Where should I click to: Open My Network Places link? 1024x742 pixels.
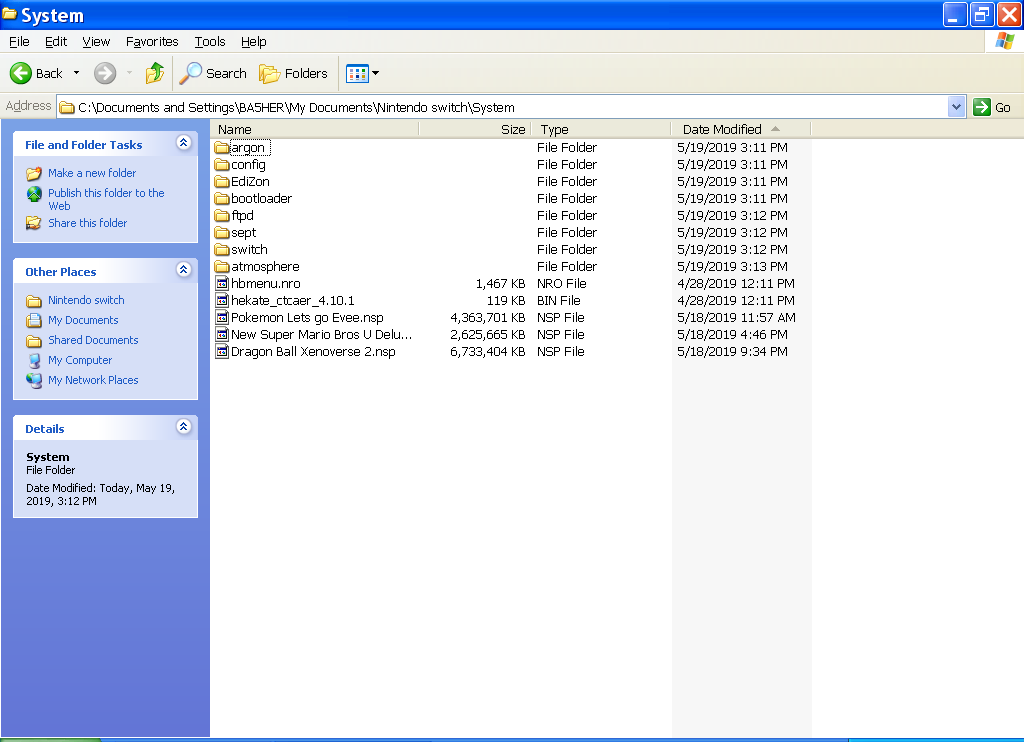click(93, 379)
